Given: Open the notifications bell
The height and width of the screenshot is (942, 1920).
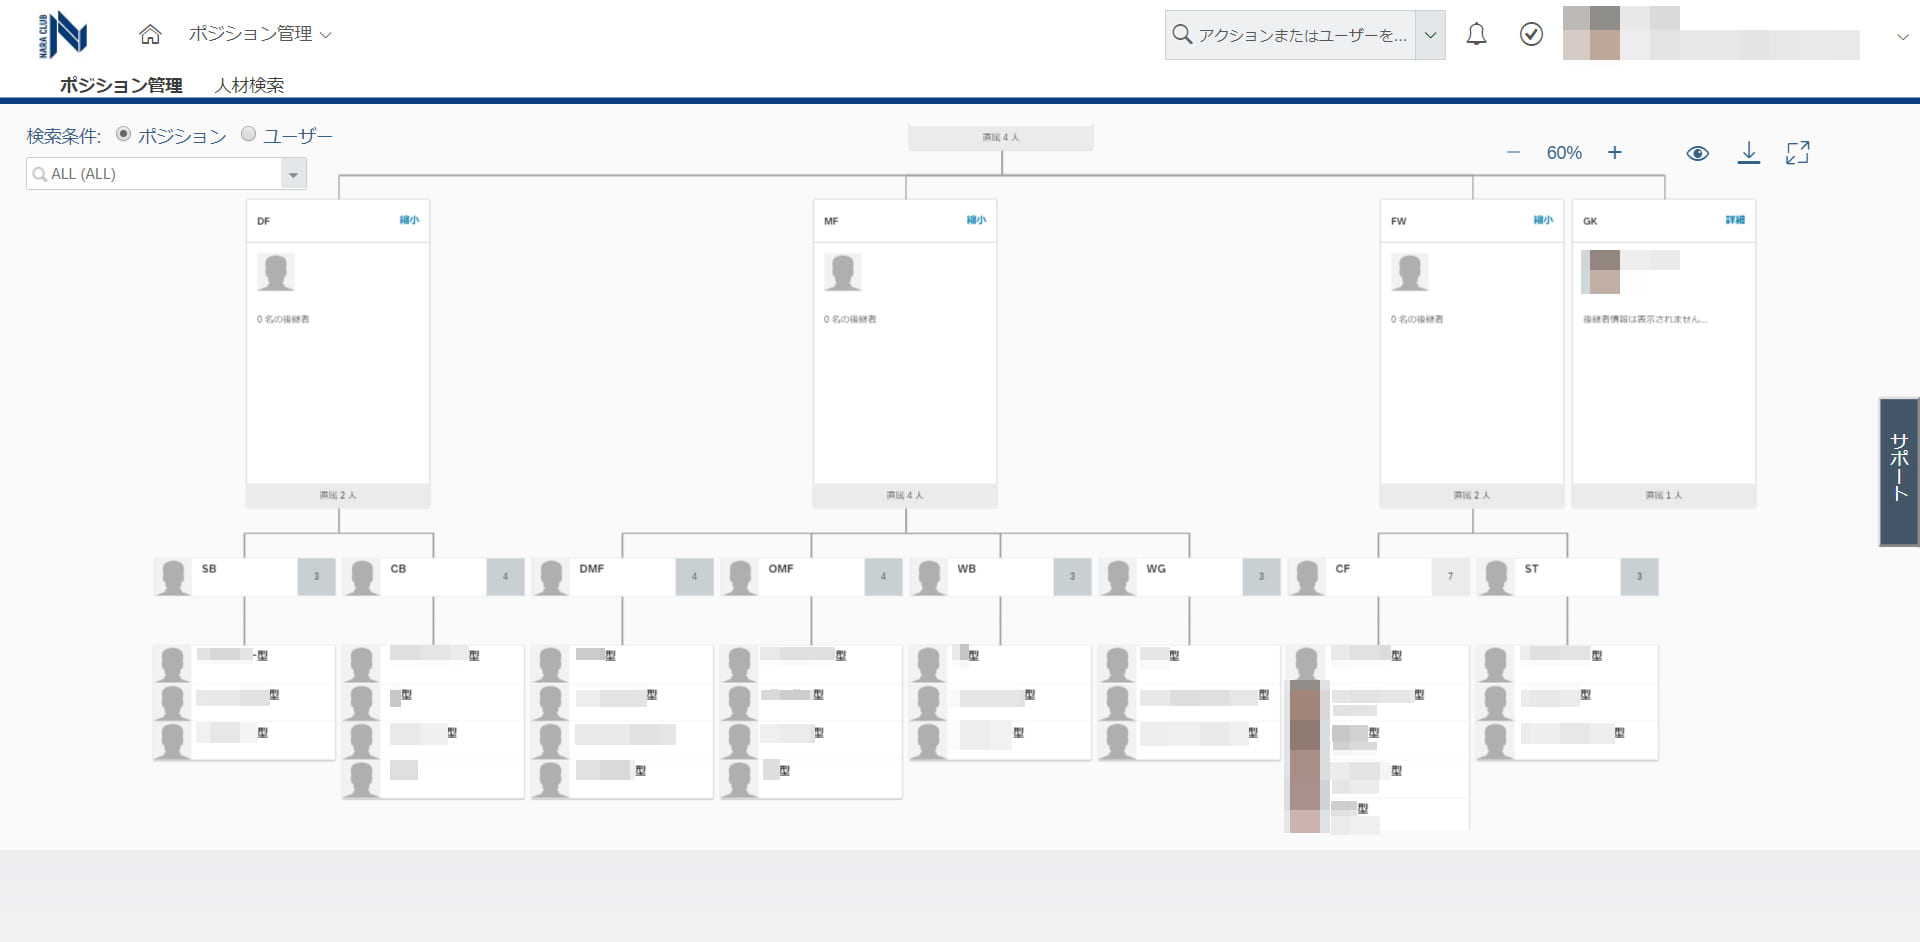Looking at the screenshot, I should 1476,35.
